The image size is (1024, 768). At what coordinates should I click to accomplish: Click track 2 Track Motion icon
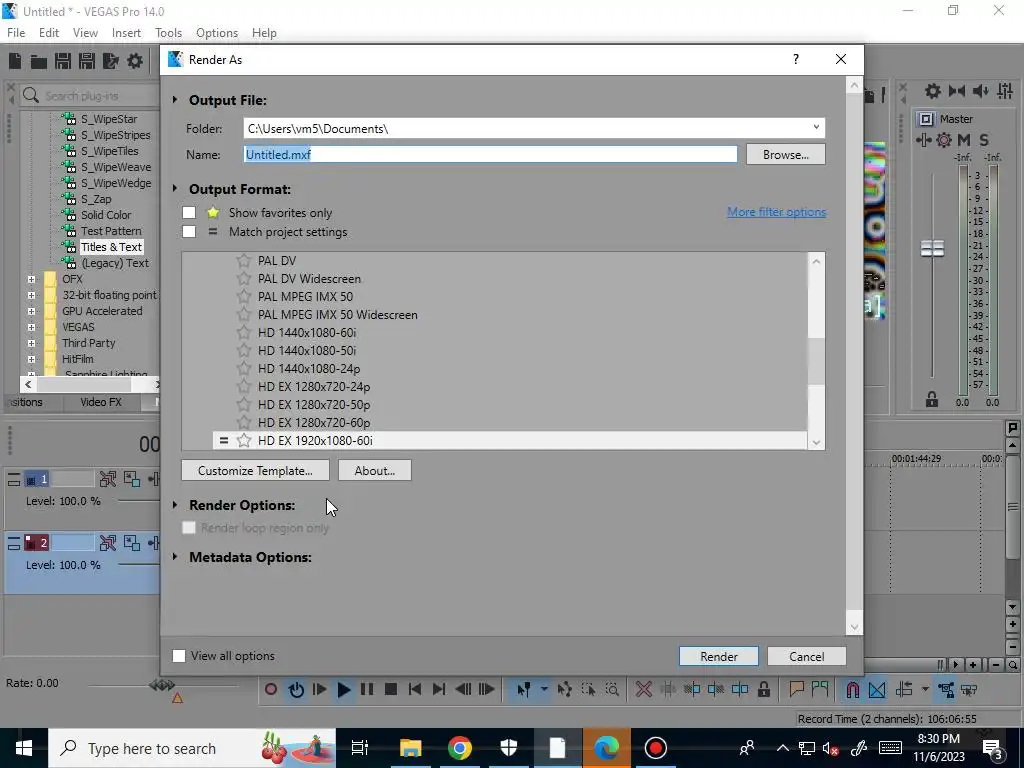pos(132,543)
